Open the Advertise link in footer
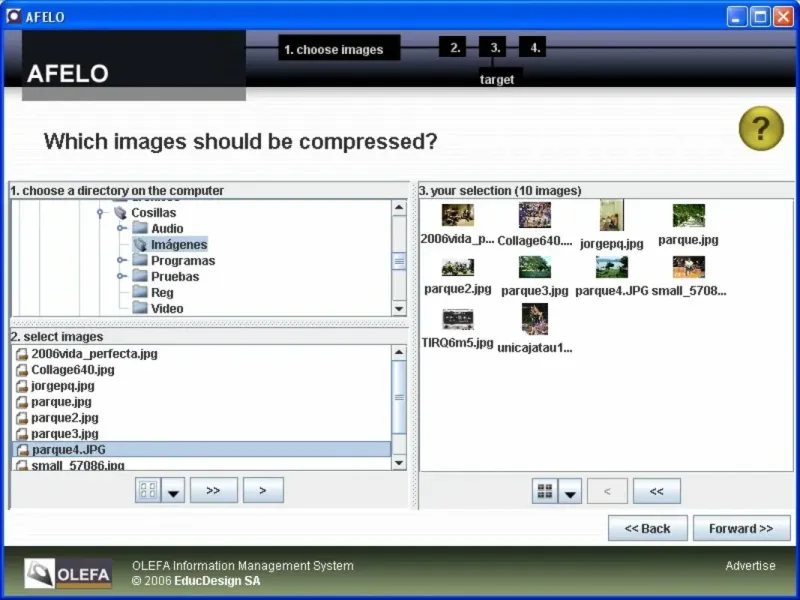 (x=750, y=565)
